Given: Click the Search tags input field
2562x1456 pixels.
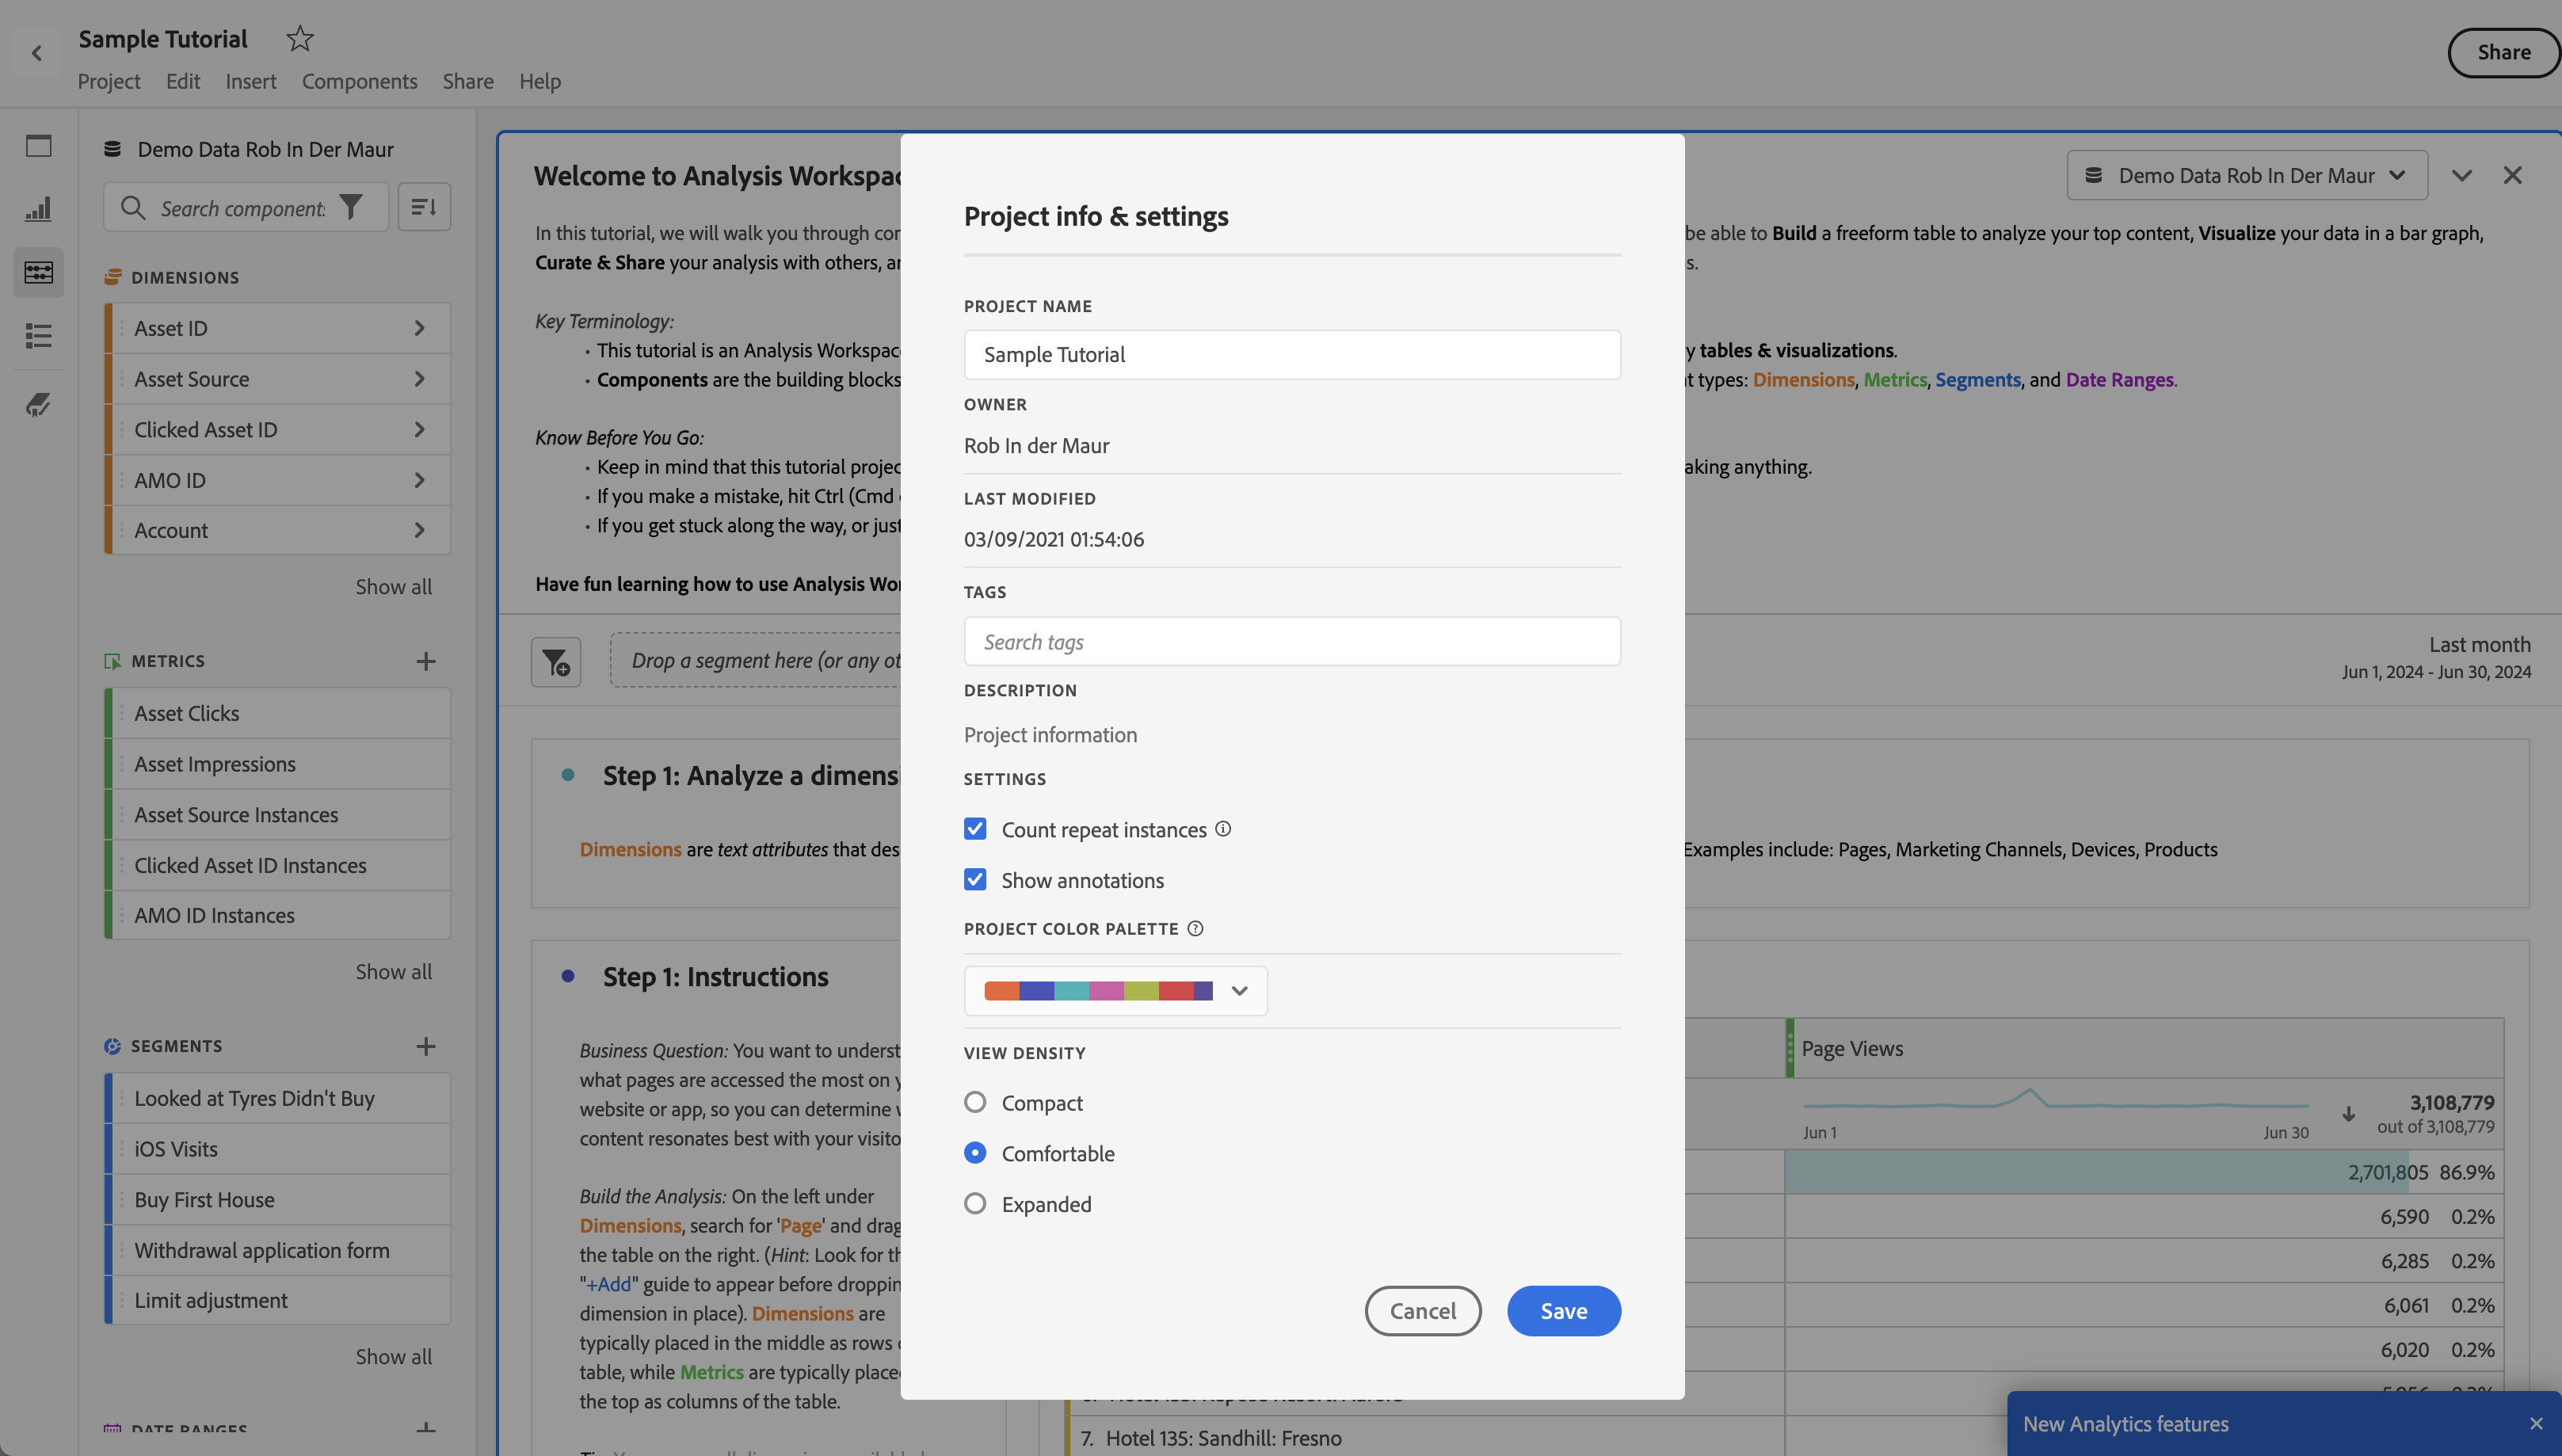Looking at the screenshot, I should [x=1291, y=642].
